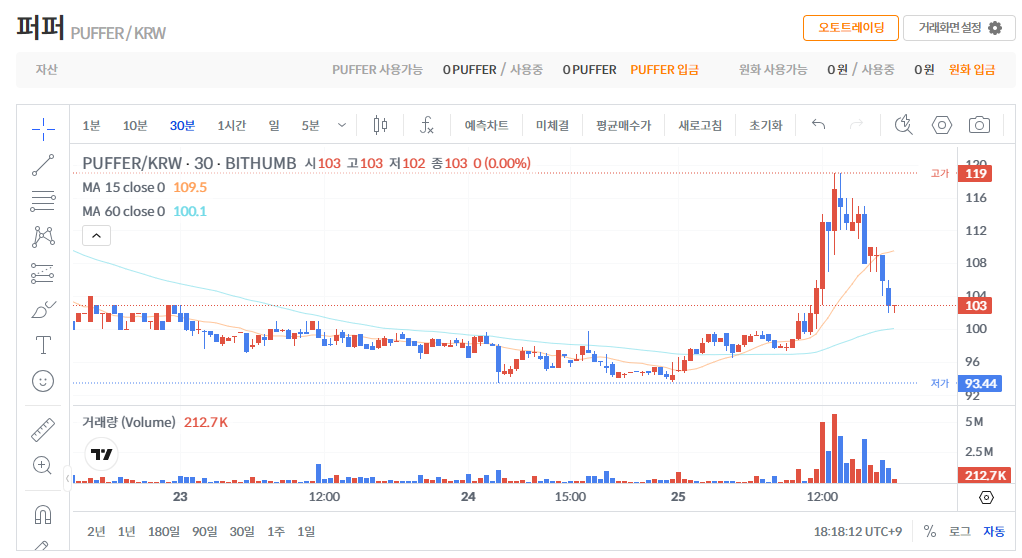Click the Volume 거래량 indicator legend

[129, 422]
